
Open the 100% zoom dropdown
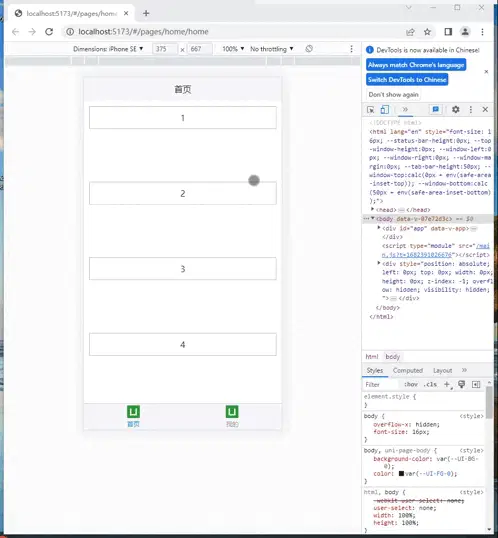click(x=233, y=49)
